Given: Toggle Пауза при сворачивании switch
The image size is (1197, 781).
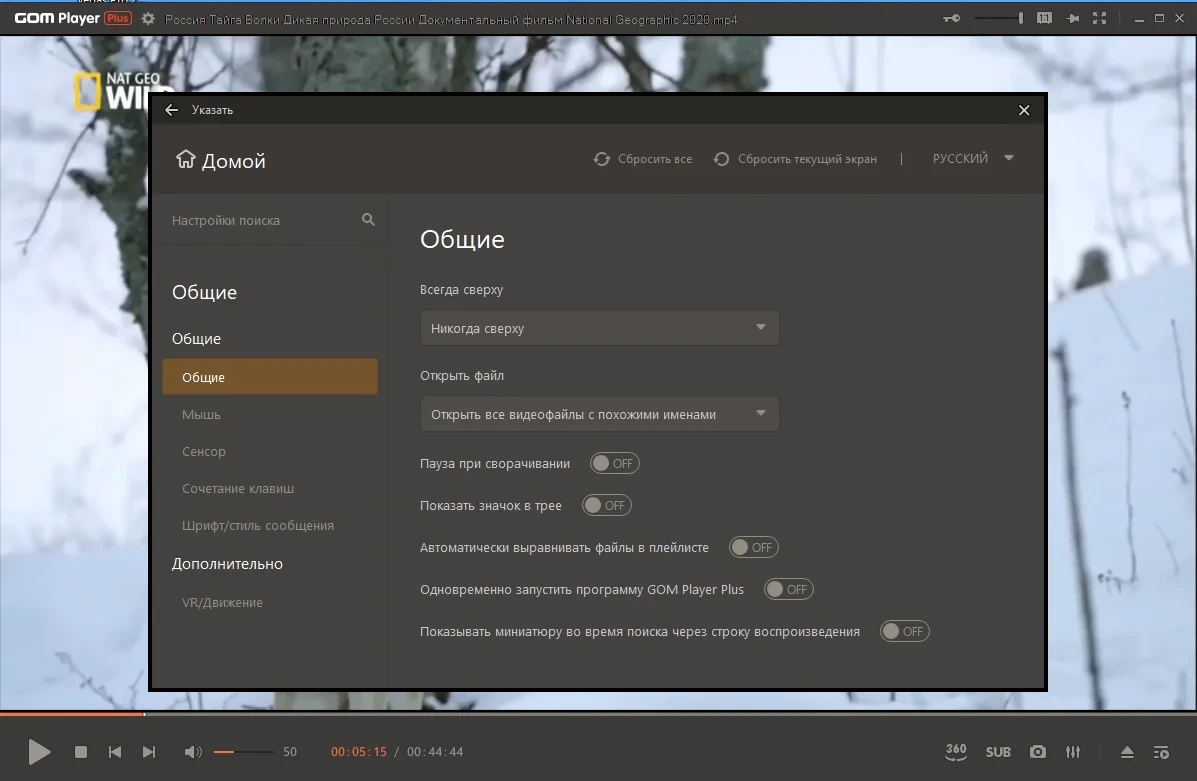Looking at the screenshot, I should pyautogui.click(x=615, y=463).
